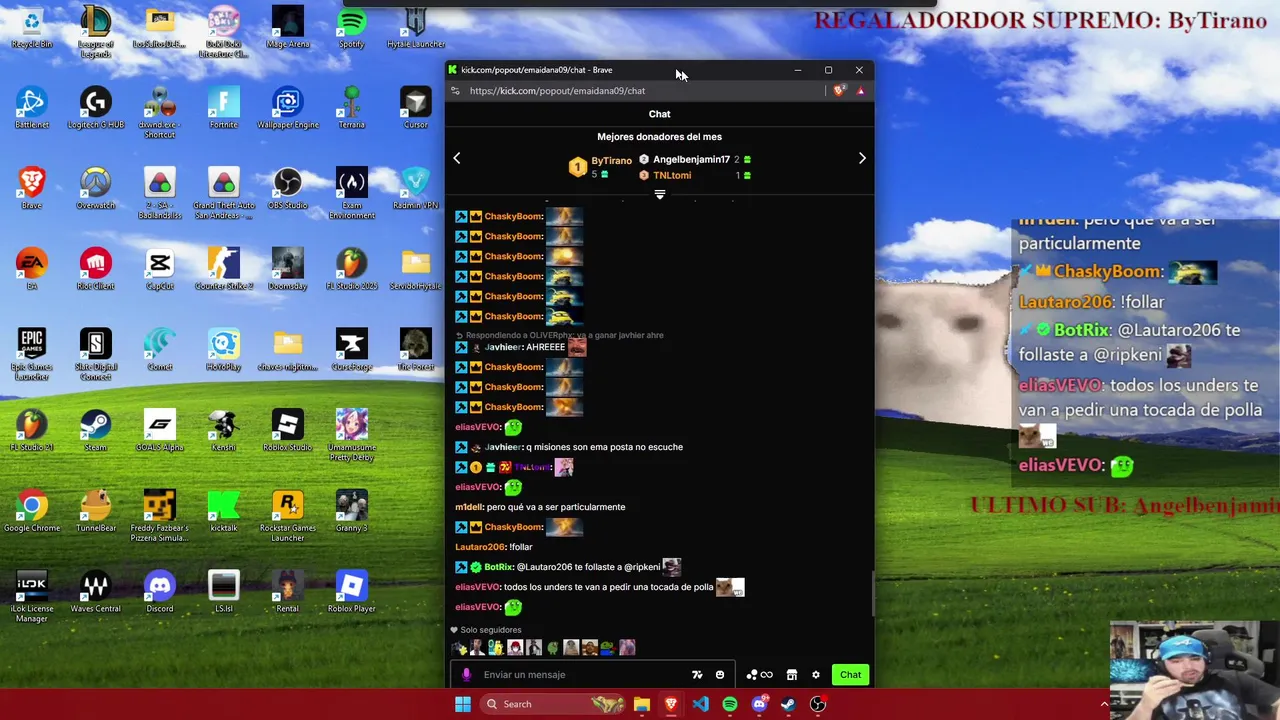
Task: Select CurseForge desktop shortcut
Action: [x=352, y=351]
